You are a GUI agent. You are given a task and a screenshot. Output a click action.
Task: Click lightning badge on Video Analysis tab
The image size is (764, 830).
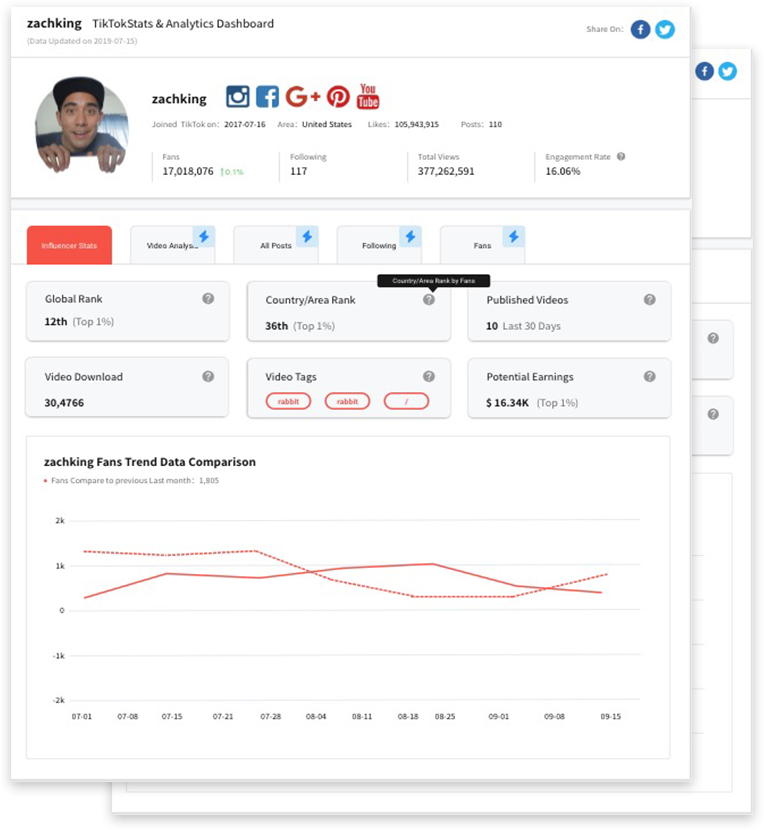click(204, 236)
